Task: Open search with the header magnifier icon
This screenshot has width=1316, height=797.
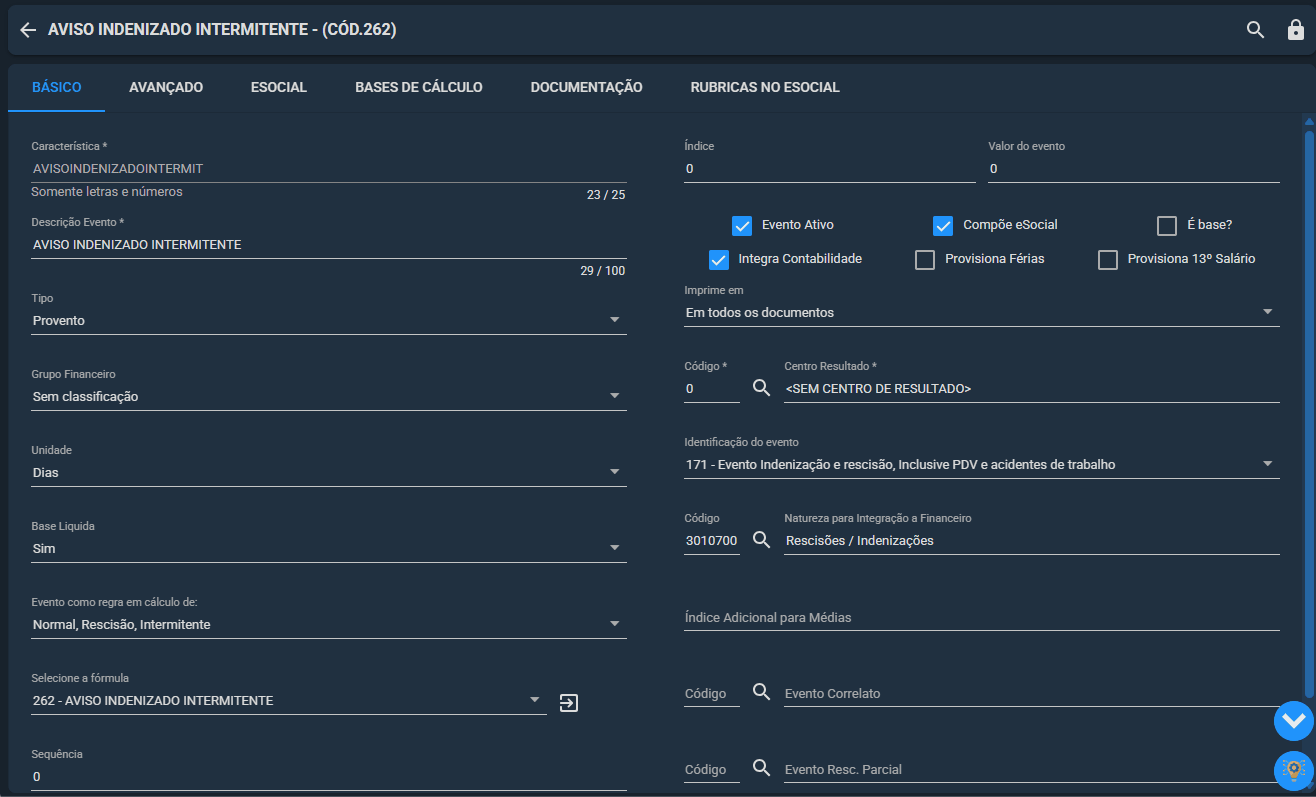Action: [x=1256, y=30]
